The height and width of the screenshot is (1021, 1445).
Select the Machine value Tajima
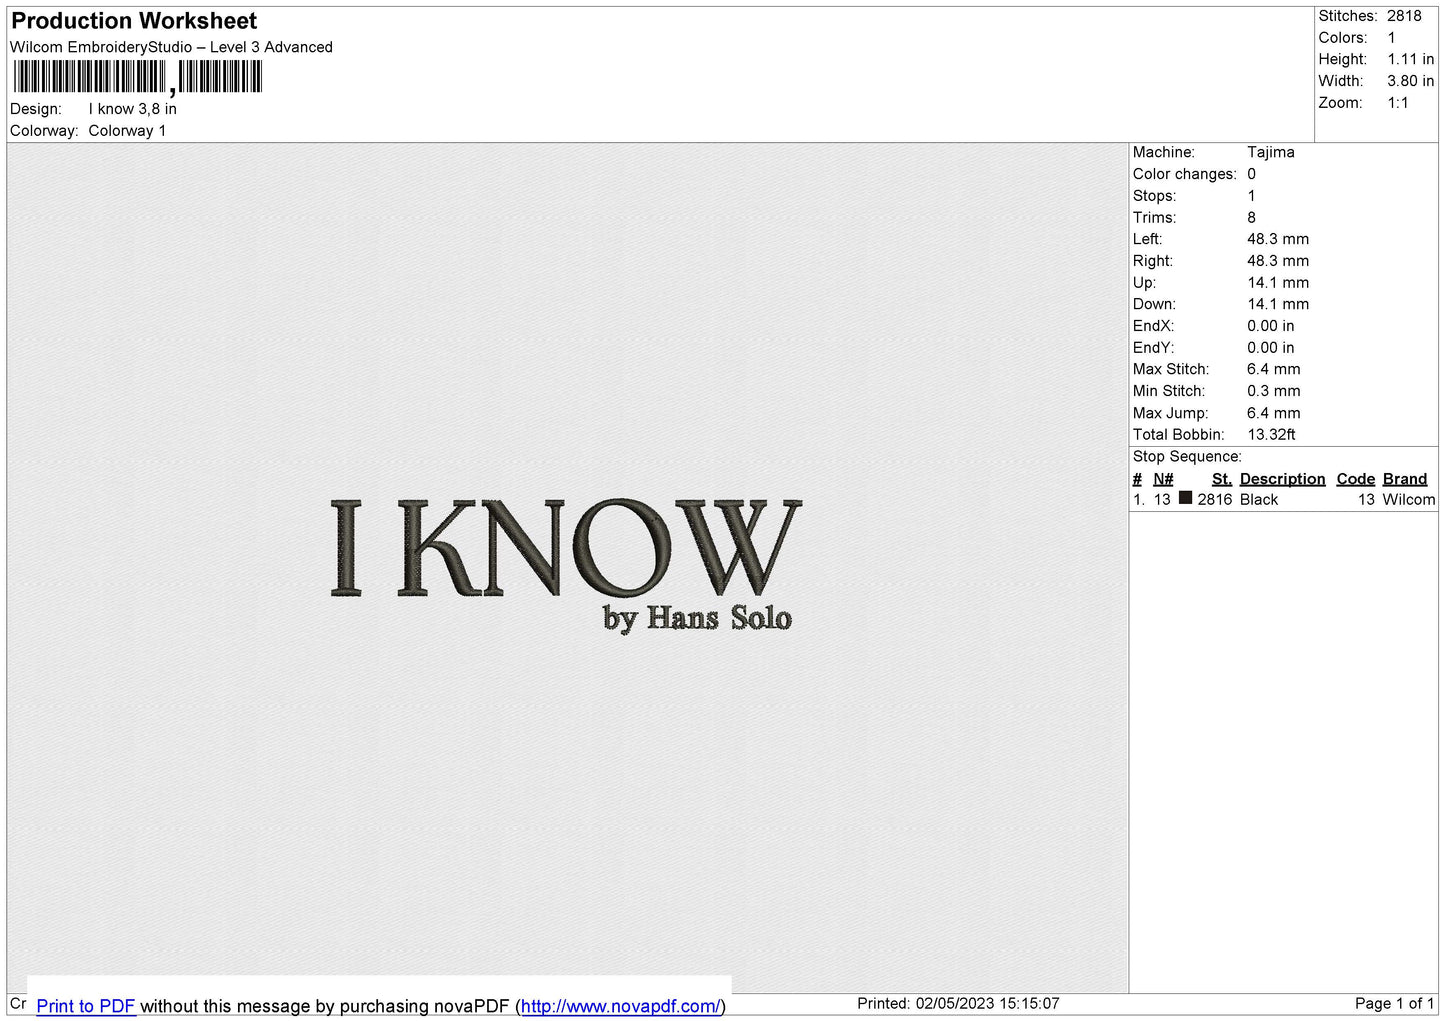[x=1271, y=152]
